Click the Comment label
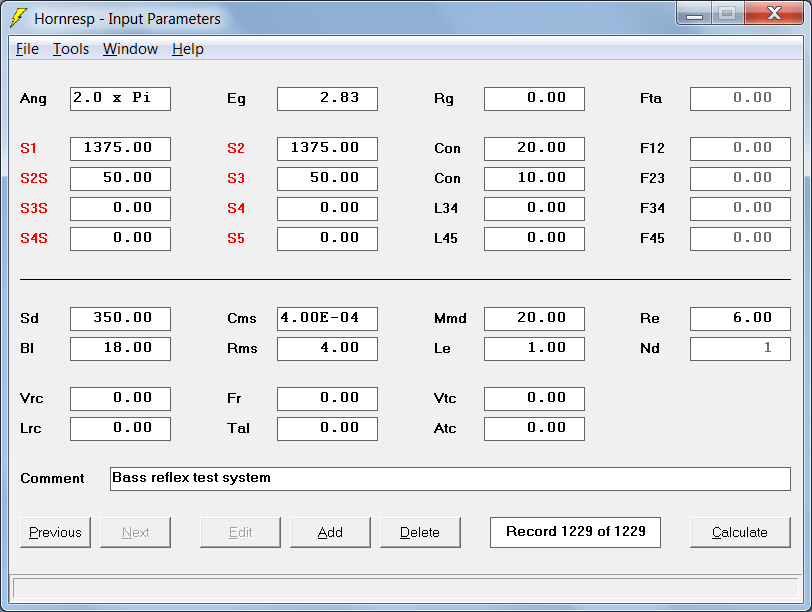The height and width of the screenshot is (612, 812). click(x=52, y=478)
